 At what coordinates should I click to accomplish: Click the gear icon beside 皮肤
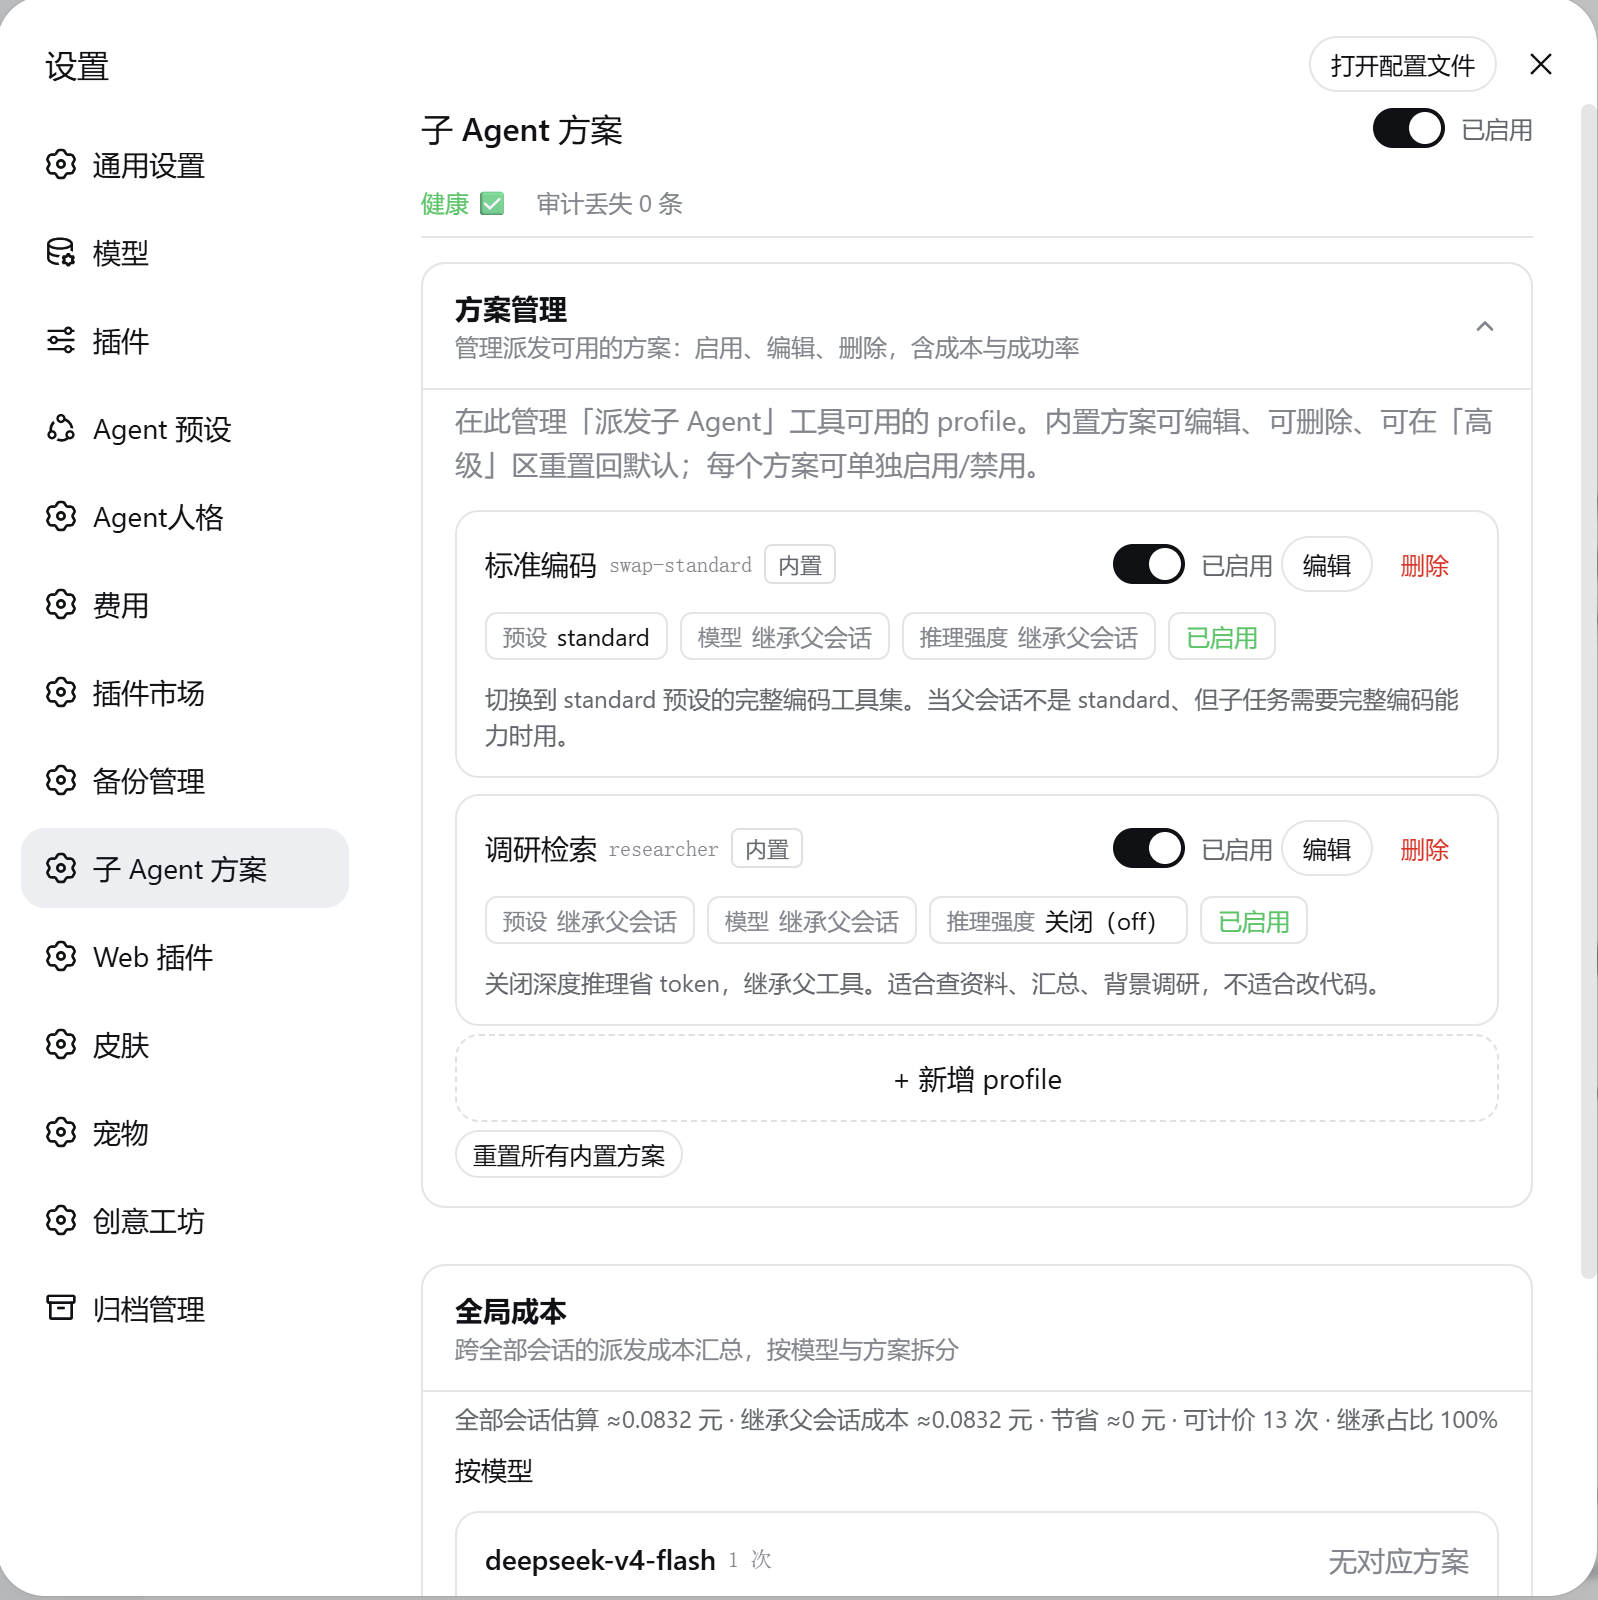(61, 1045)
